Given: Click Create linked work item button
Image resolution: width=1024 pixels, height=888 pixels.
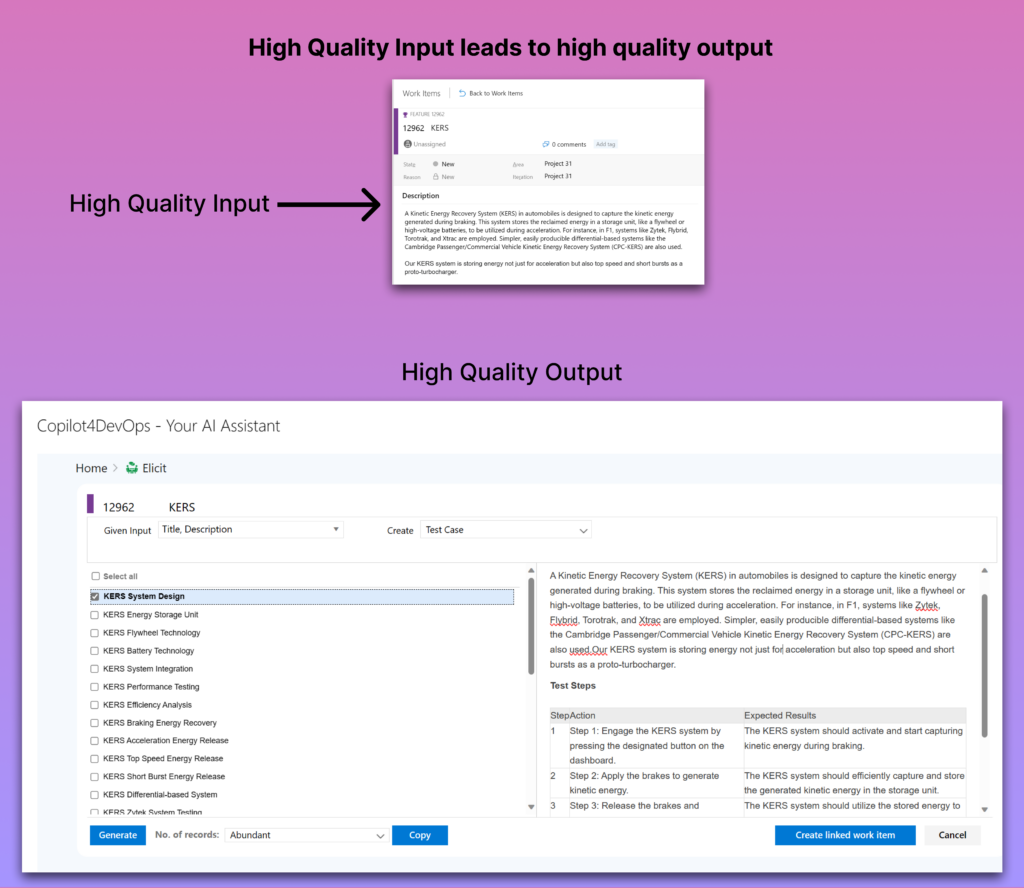Looking at the screenshot, I should 845,835.
